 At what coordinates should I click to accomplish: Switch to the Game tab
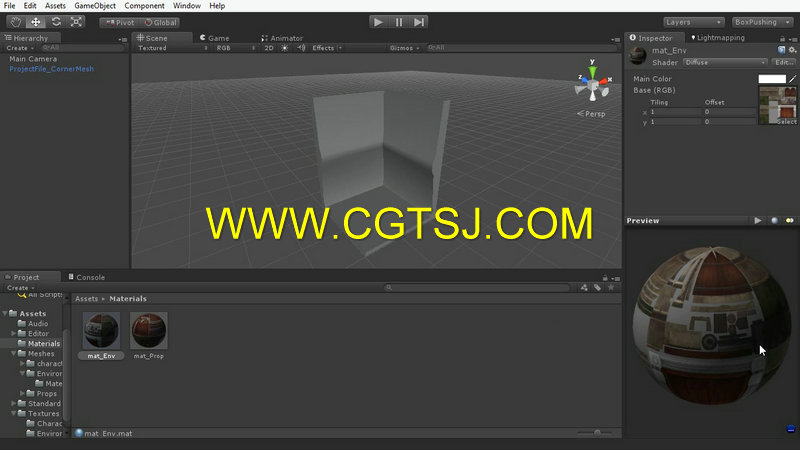pos(214,38)
